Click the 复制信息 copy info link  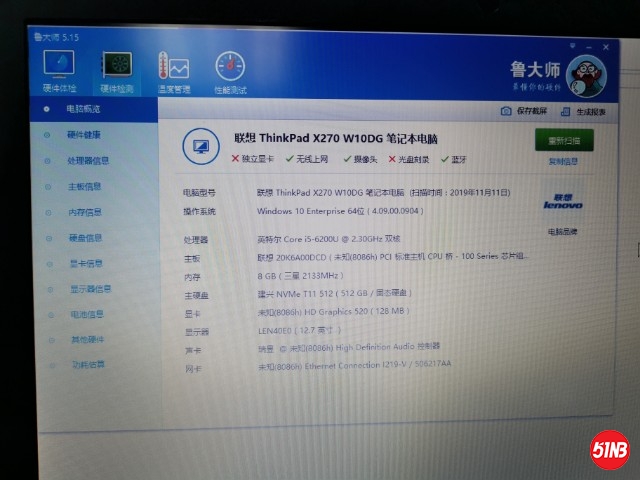pos(563,161)
